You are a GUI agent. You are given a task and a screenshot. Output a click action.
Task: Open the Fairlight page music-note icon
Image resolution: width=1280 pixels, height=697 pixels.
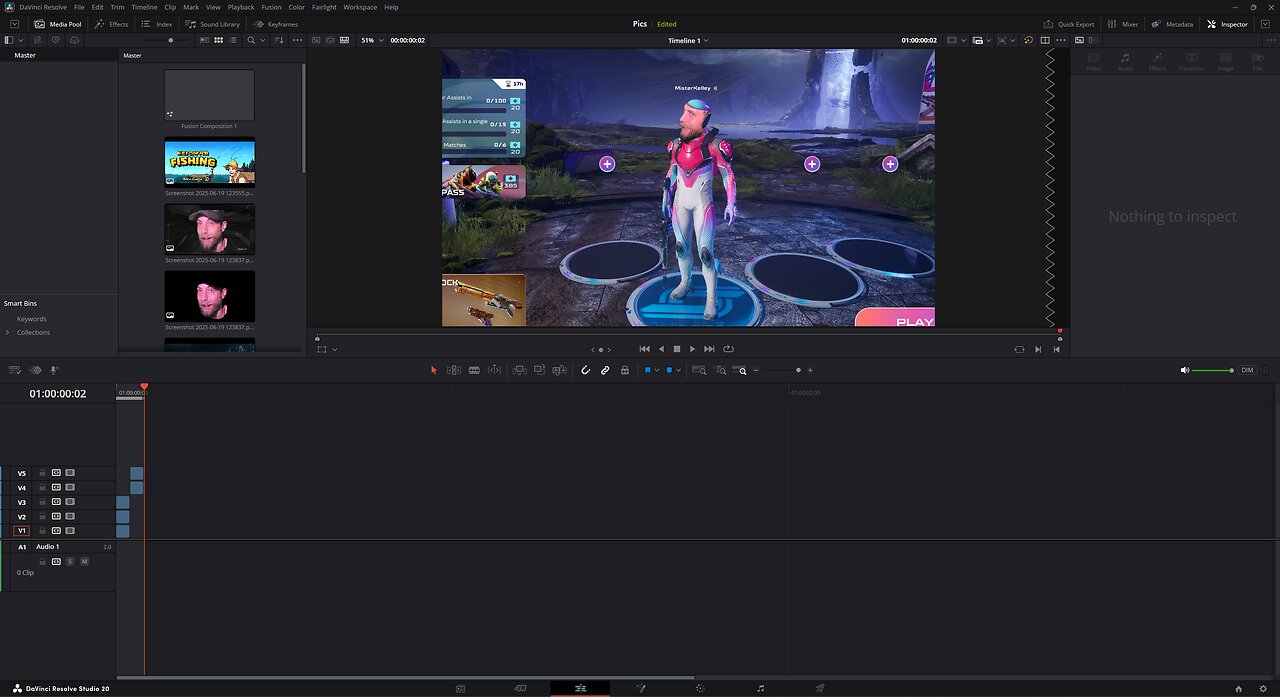pos(760,688)
